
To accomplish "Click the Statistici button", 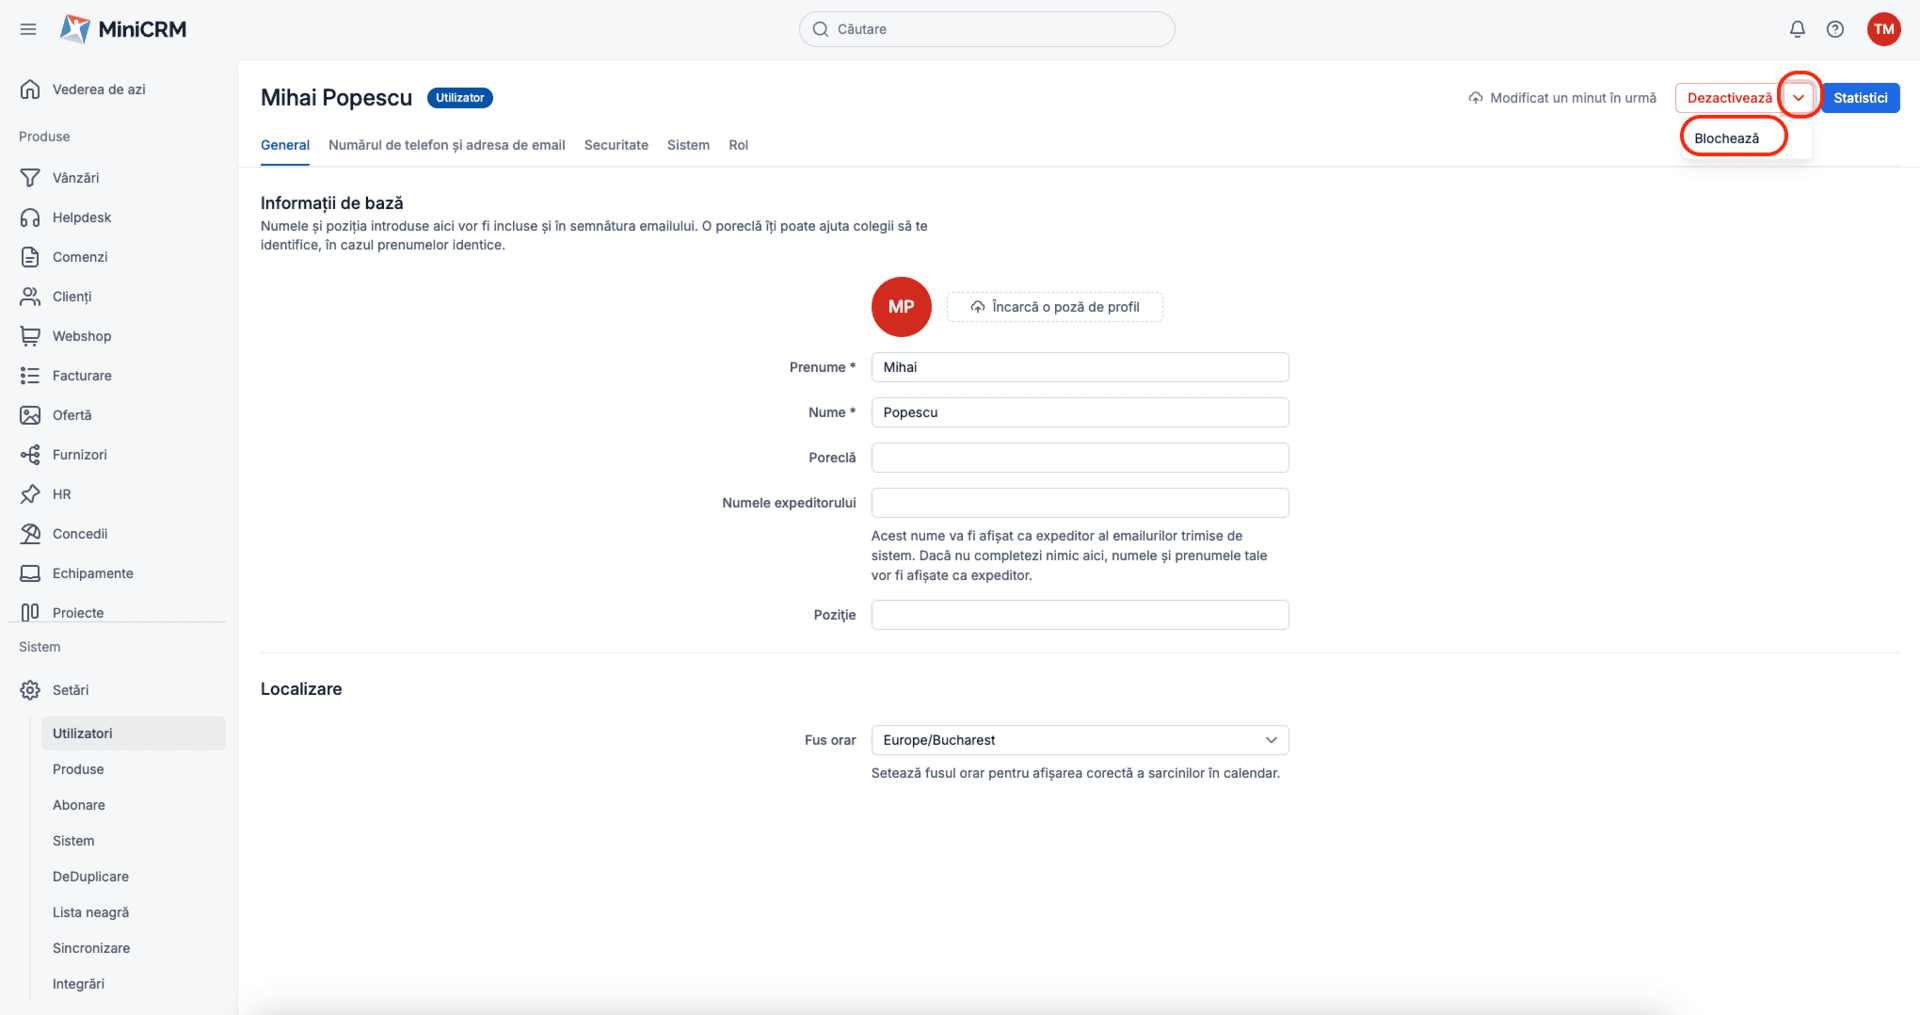I will coord(1860,98).
